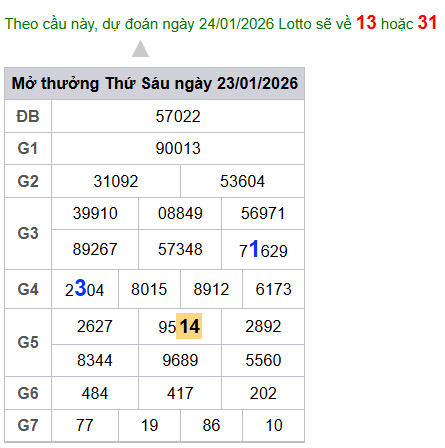Click the prediction text 'Theo cầu này, dự đoán'
445x448 pixels.
(81, 24)
